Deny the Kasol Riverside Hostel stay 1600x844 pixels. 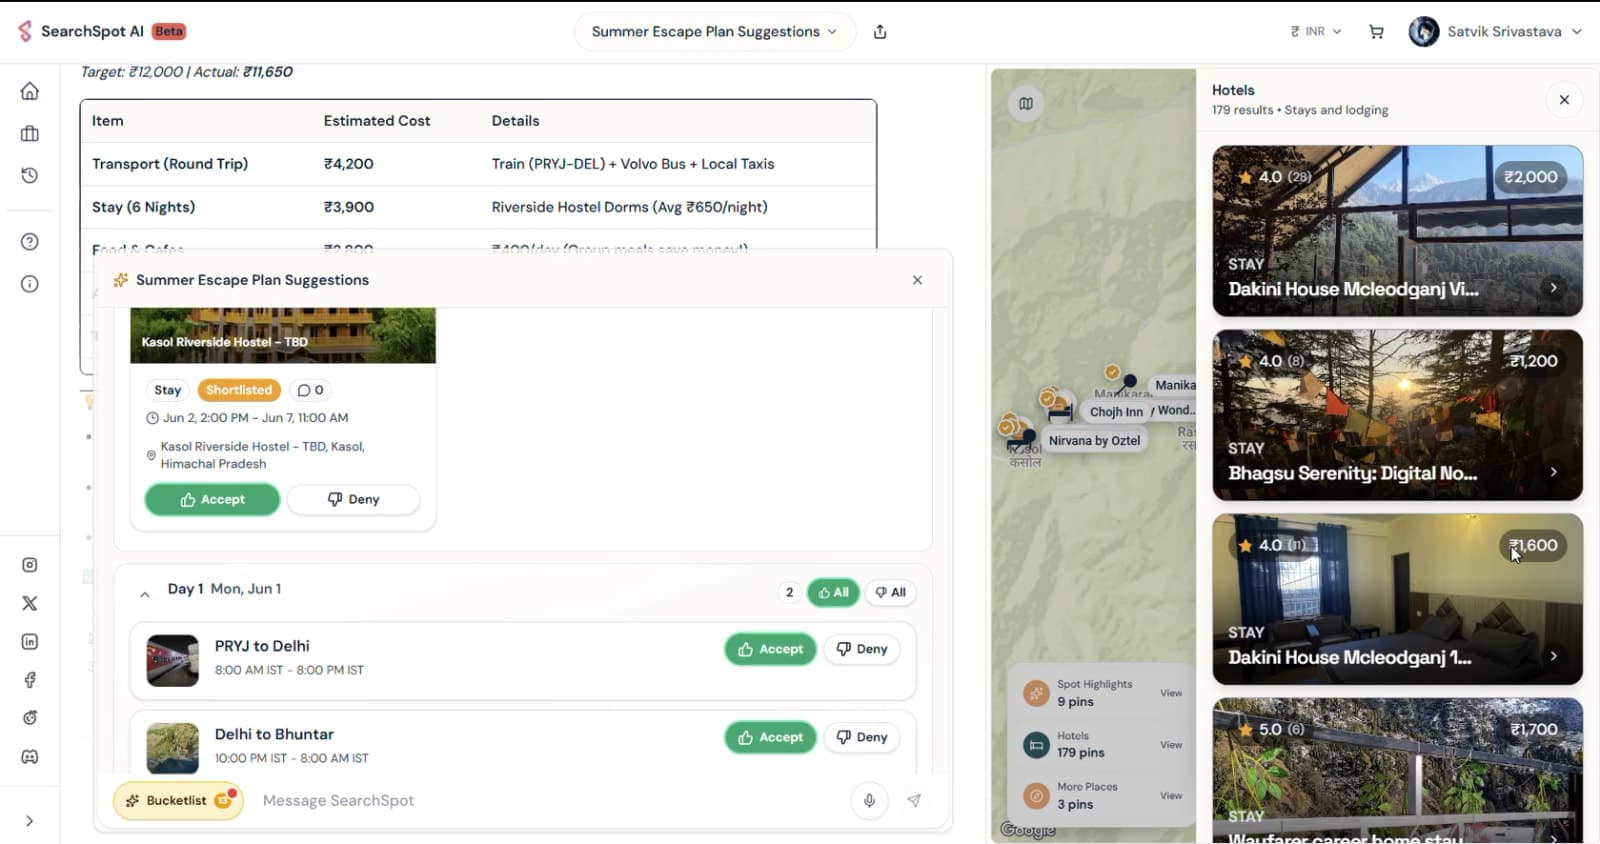pos(353,500)
